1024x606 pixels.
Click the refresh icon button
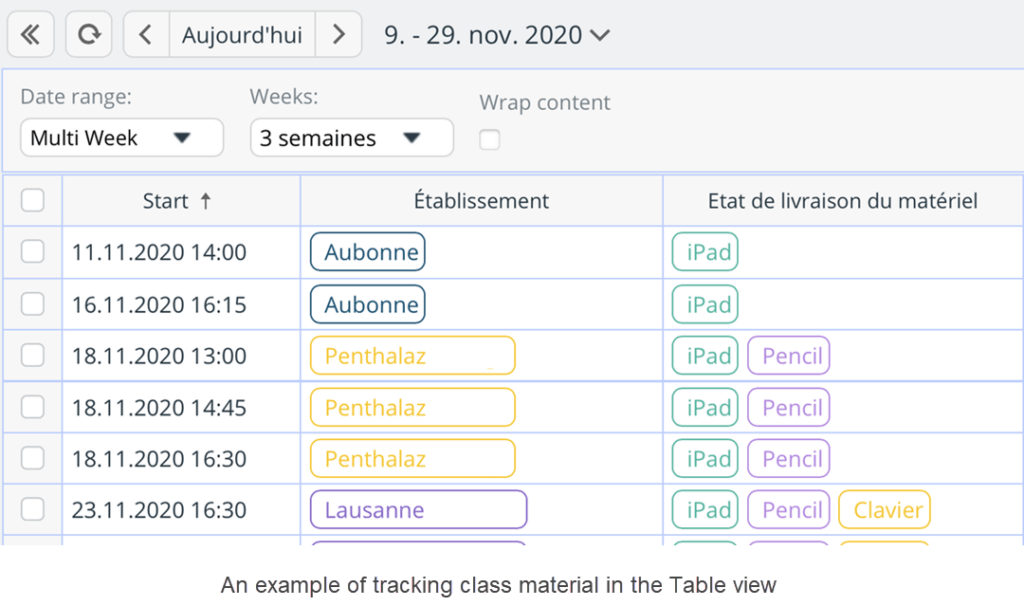89,35
